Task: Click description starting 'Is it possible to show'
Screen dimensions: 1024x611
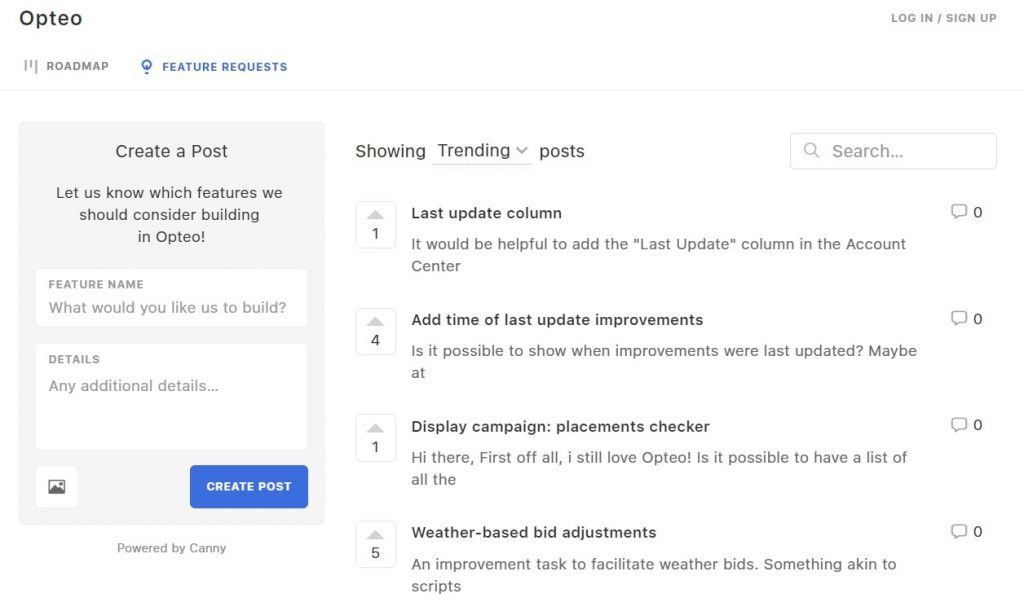Action: click(x=664, y=362)
